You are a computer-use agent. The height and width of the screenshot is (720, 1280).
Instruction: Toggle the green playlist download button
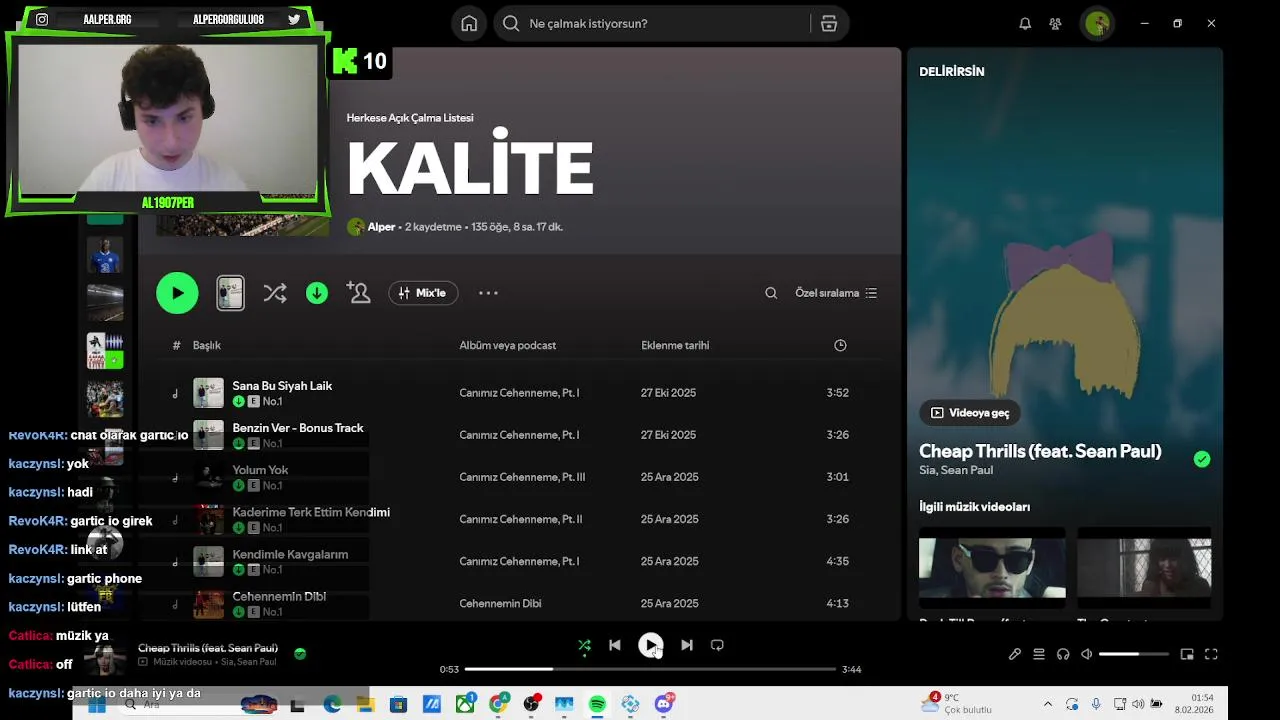point(317,293)
